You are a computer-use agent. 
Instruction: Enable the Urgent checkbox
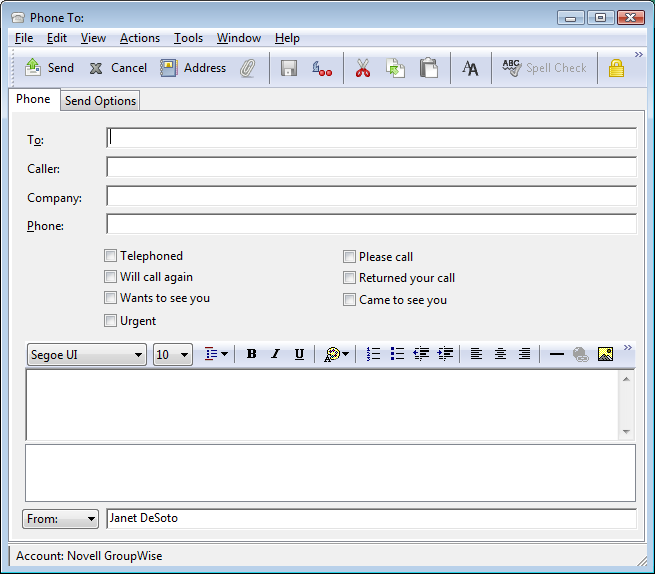pos(110,321)
